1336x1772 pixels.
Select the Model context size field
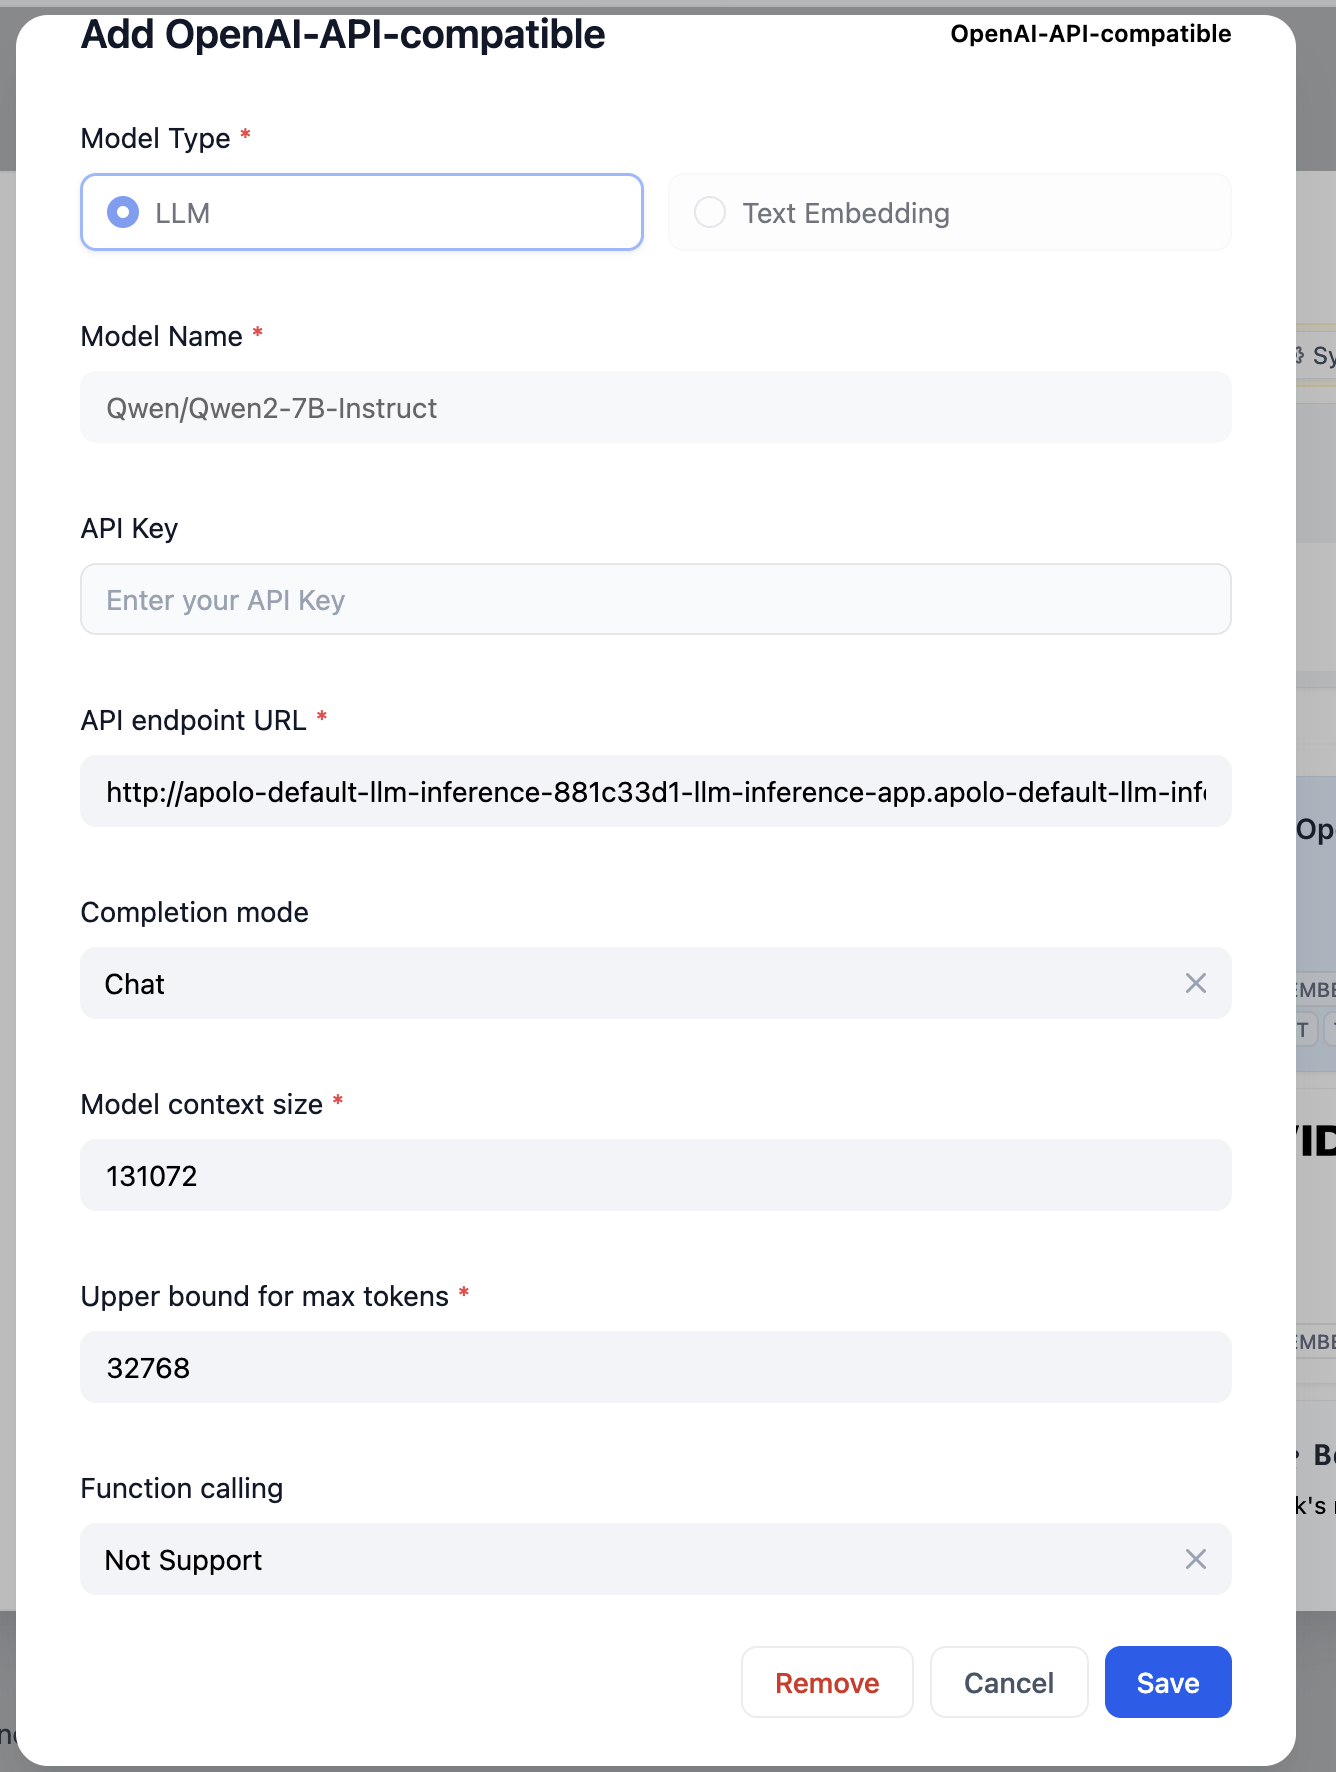655,1176
